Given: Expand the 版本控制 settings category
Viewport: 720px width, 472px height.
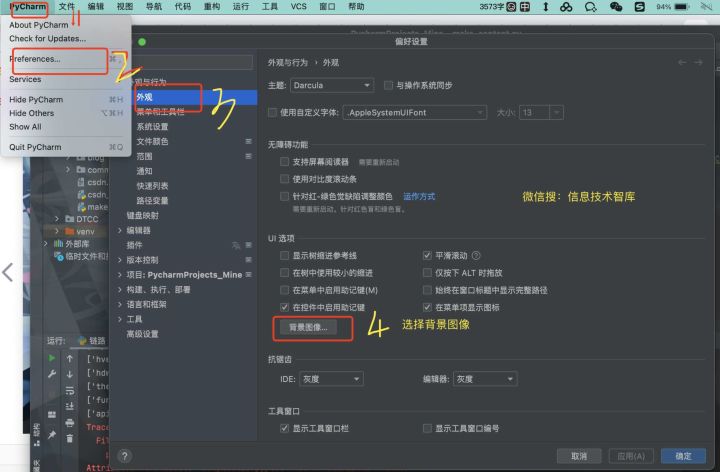Looking at the screenshot, I should click(120, 260).
